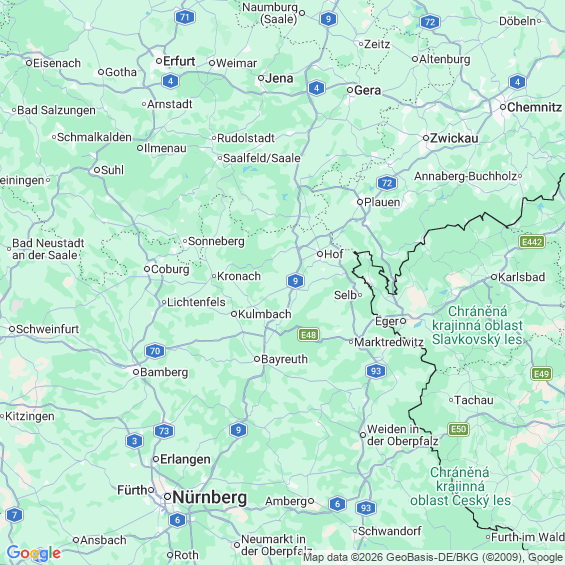
Task: Open the map data copyright notice
Action: [433, 557]
